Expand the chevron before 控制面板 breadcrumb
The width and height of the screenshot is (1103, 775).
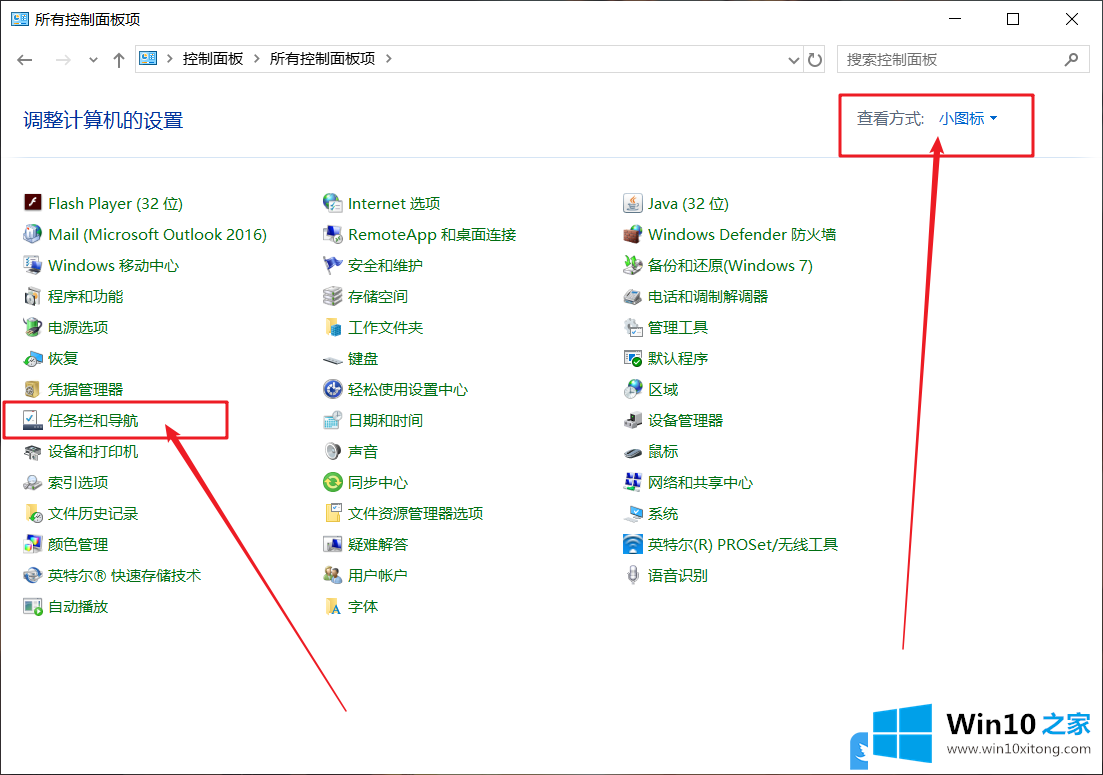pos(170,59)
